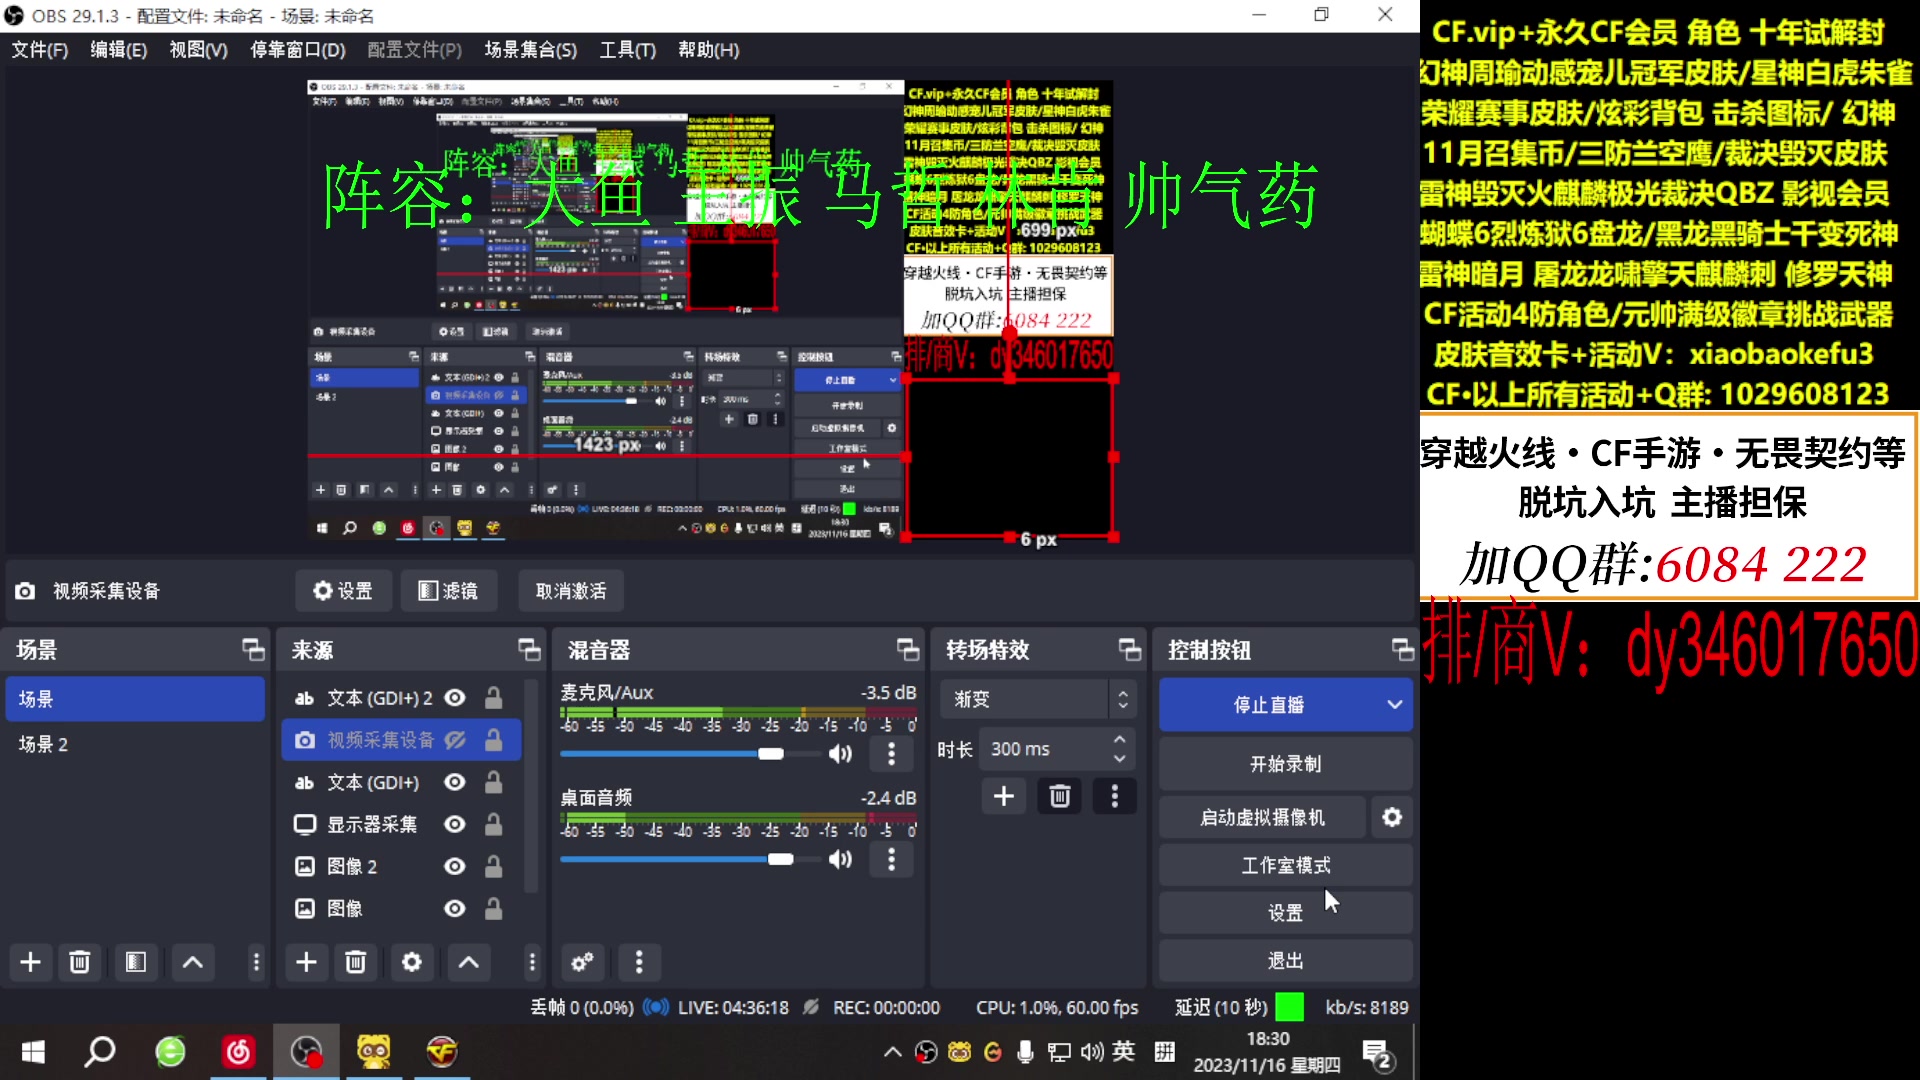This screenshot has width=1920, height=1080.
Task: Move source up with arrow icon
Action: click(468, 962)
